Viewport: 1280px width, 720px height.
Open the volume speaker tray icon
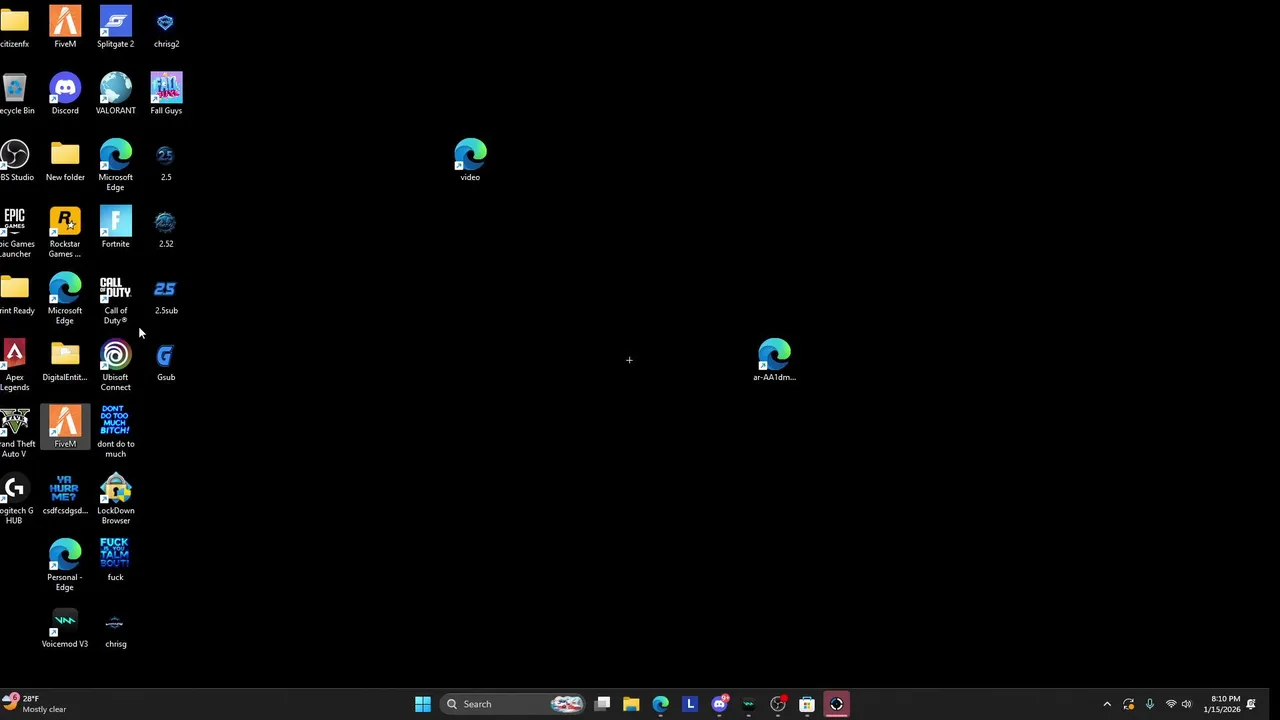1187,704
